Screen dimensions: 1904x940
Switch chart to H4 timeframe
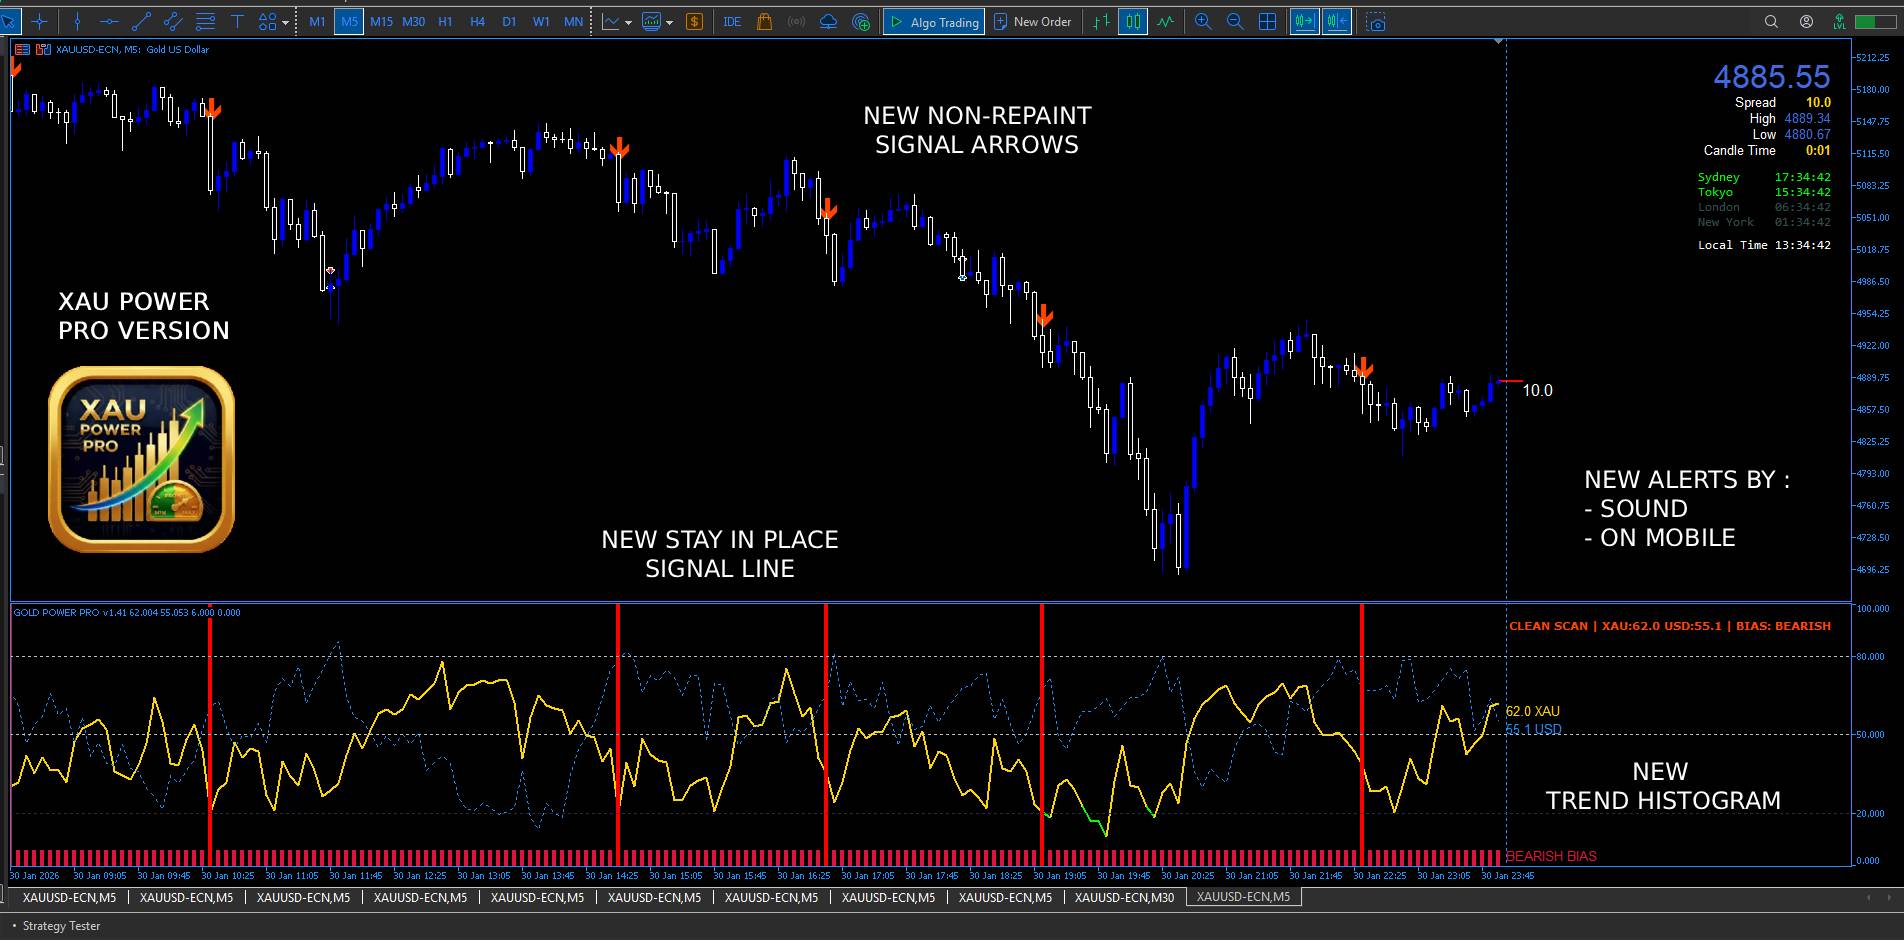pos(477,21)
